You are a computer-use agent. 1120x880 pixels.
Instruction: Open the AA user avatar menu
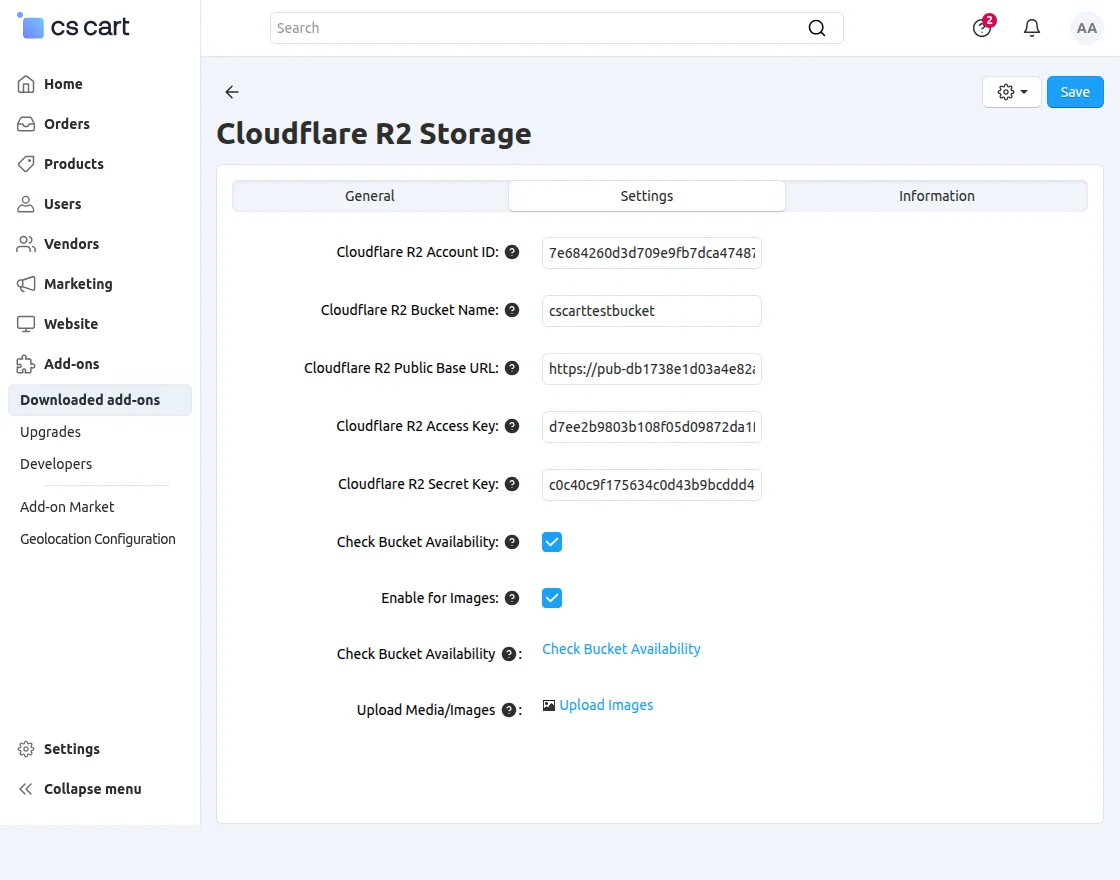(1086, 28)
